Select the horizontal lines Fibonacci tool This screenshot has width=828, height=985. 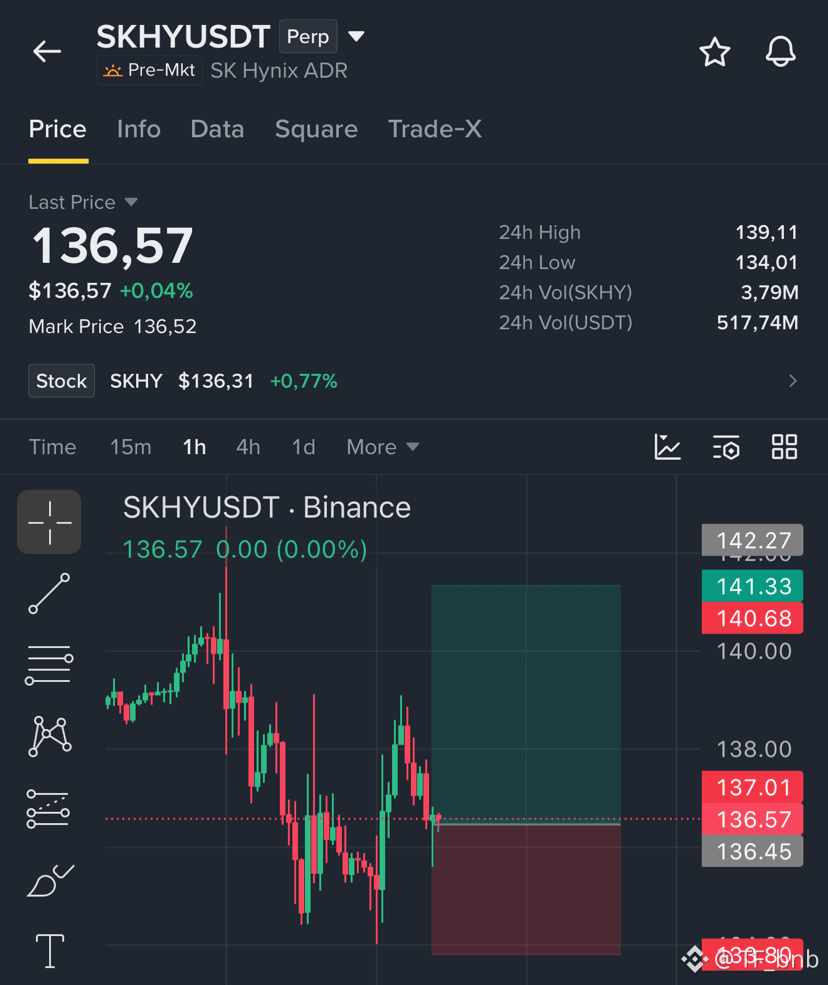click(x=49, y=665)
